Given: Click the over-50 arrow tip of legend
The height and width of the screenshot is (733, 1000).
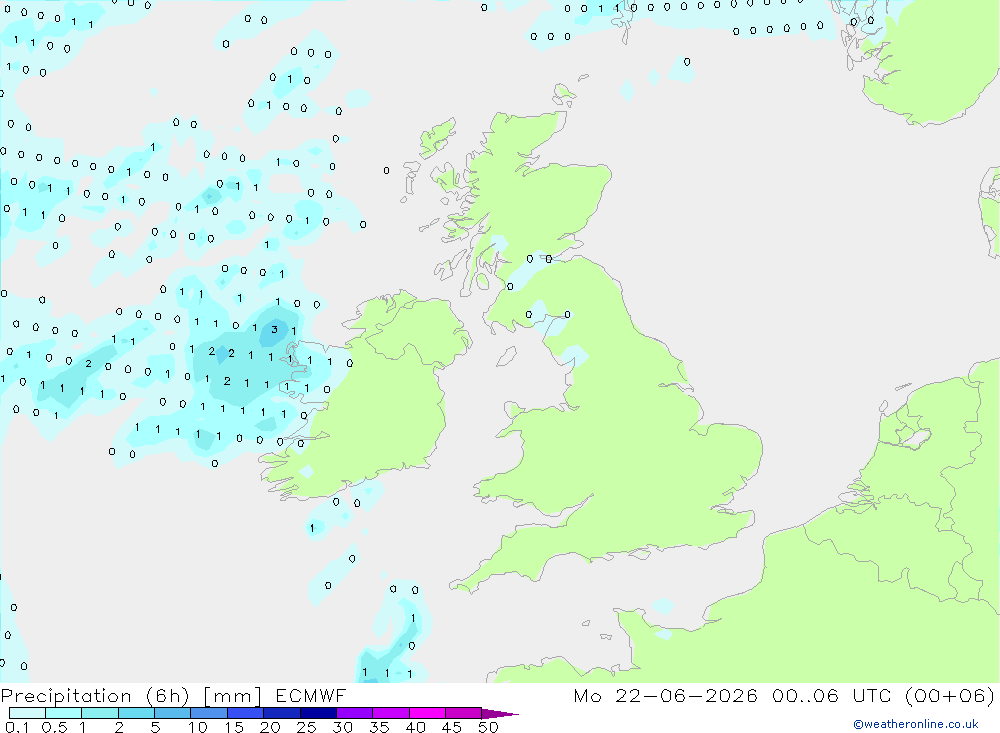Looking at the screenshot, I should (x=500, y=714).
